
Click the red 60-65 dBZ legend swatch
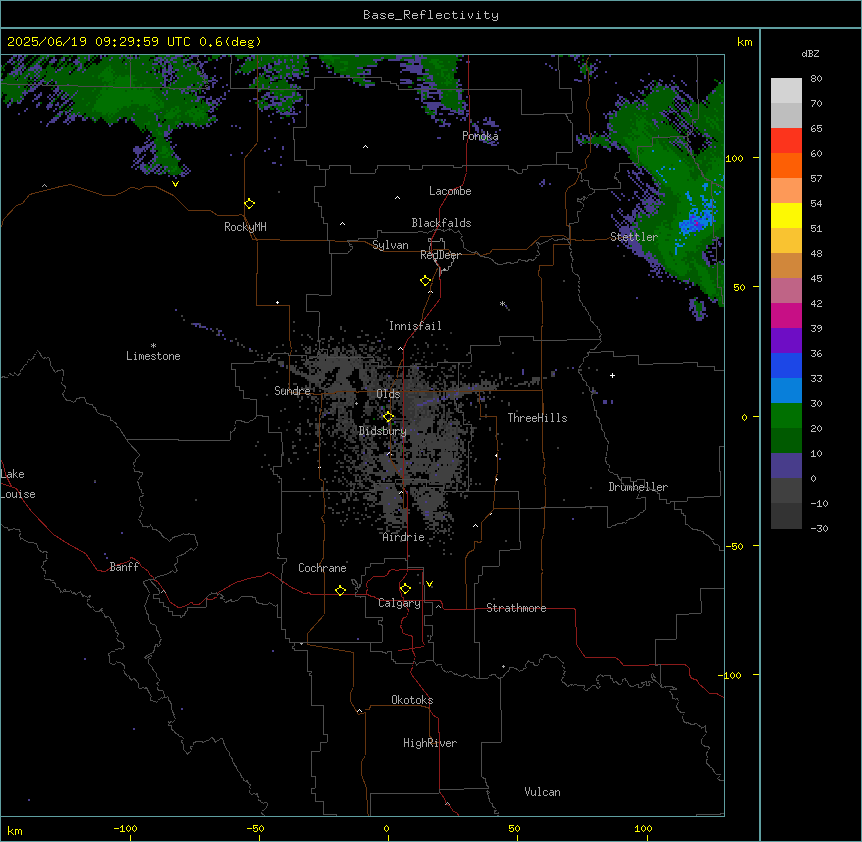click(x=786, y=141)
